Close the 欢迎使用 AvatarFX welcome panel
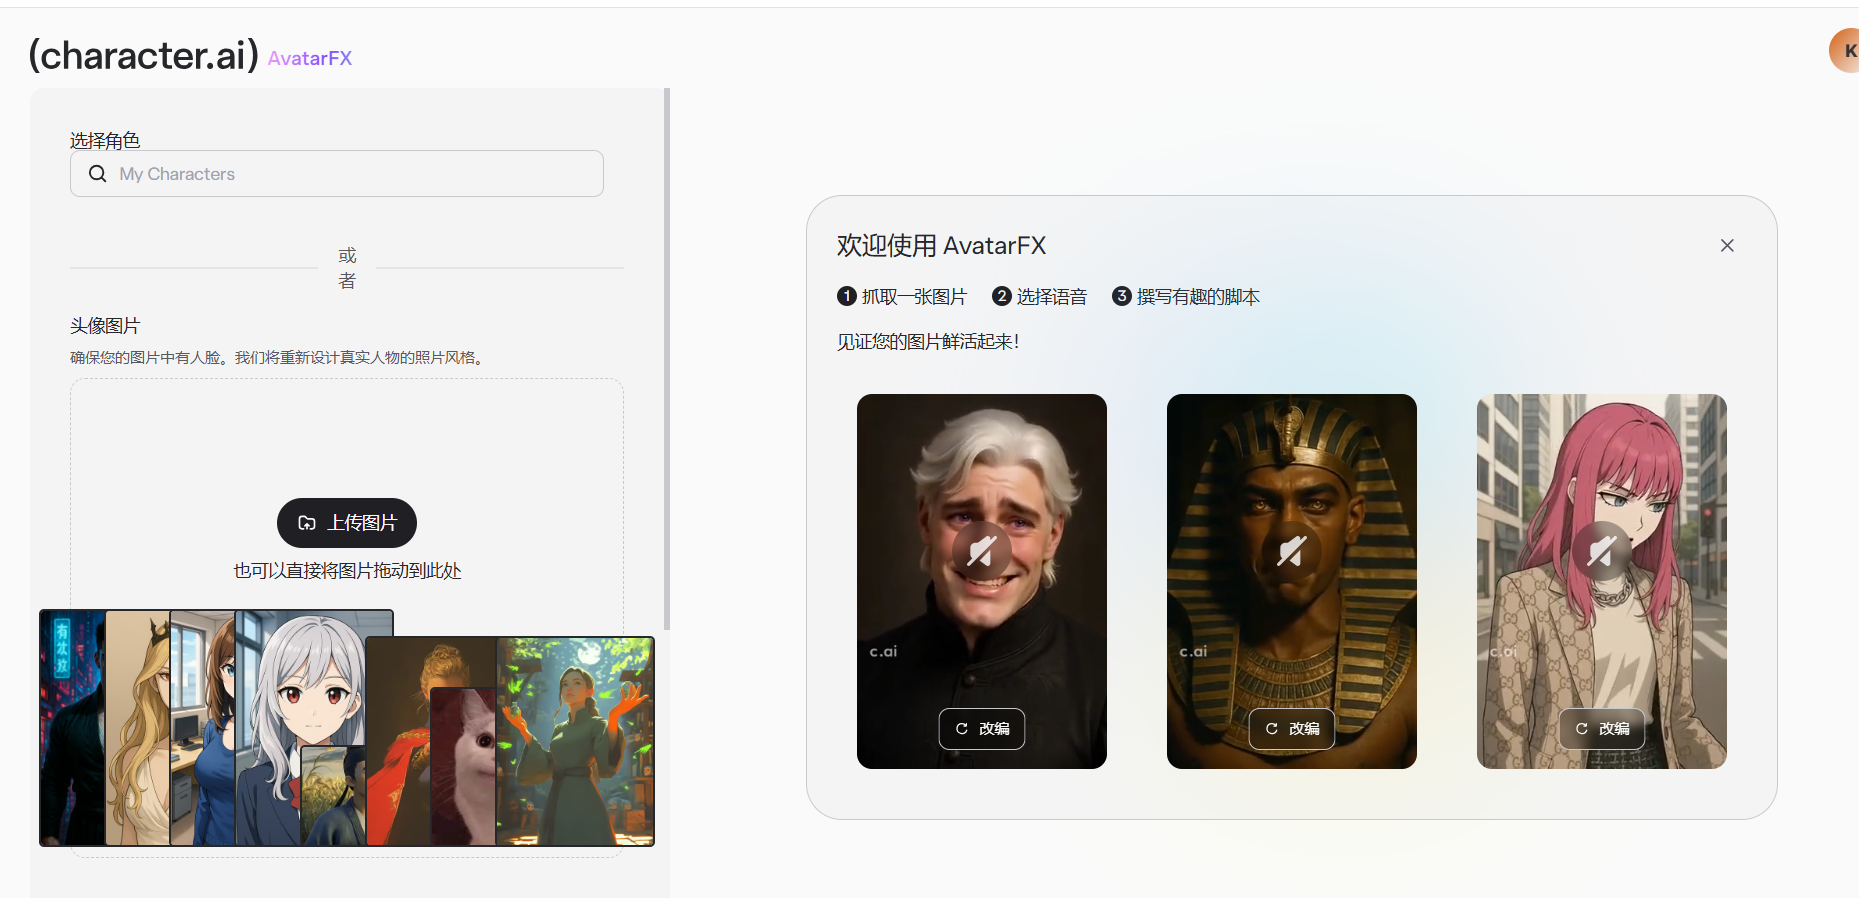Screen dimensions: 1859x898 coord(1726,246)
